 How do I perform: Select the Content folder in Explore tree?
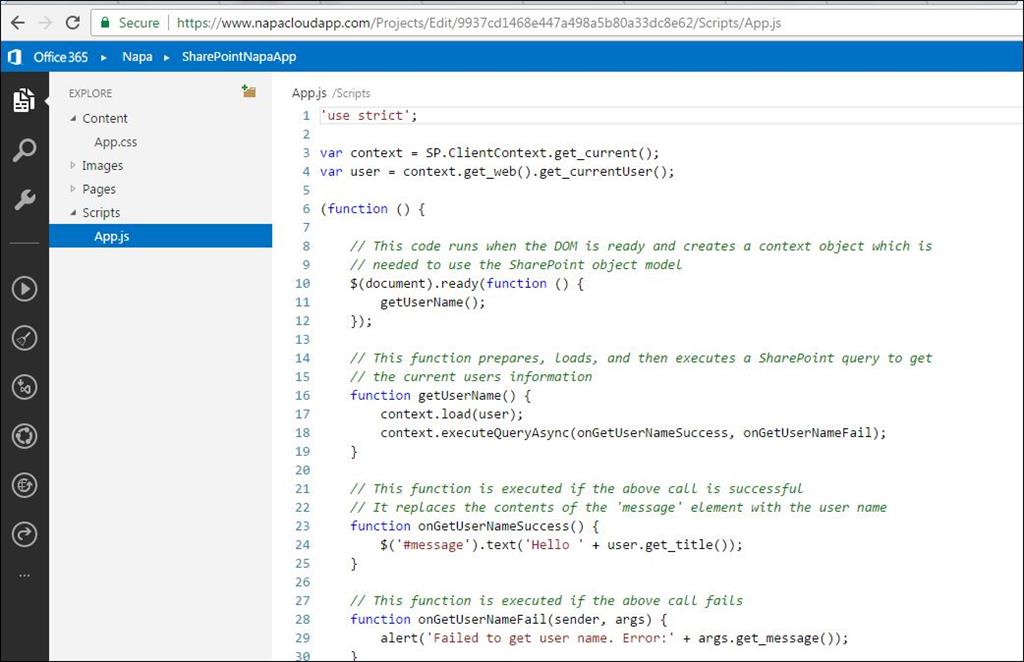click(104, 118)
